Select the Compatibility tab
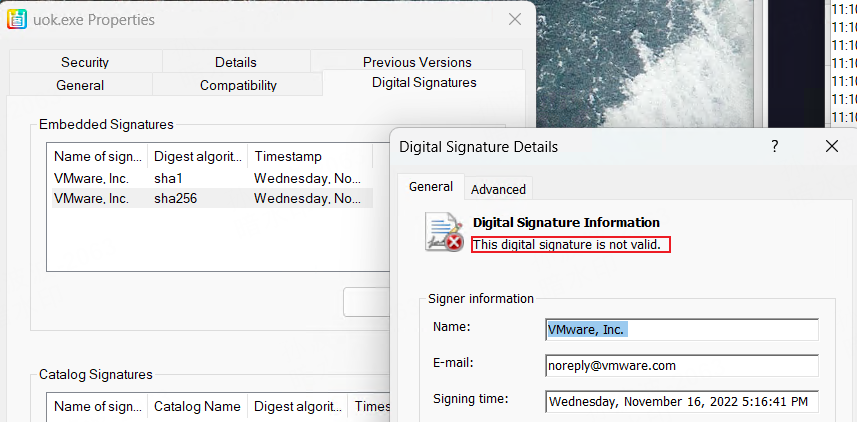Screen dimensions: 857x422 point(238,85)
